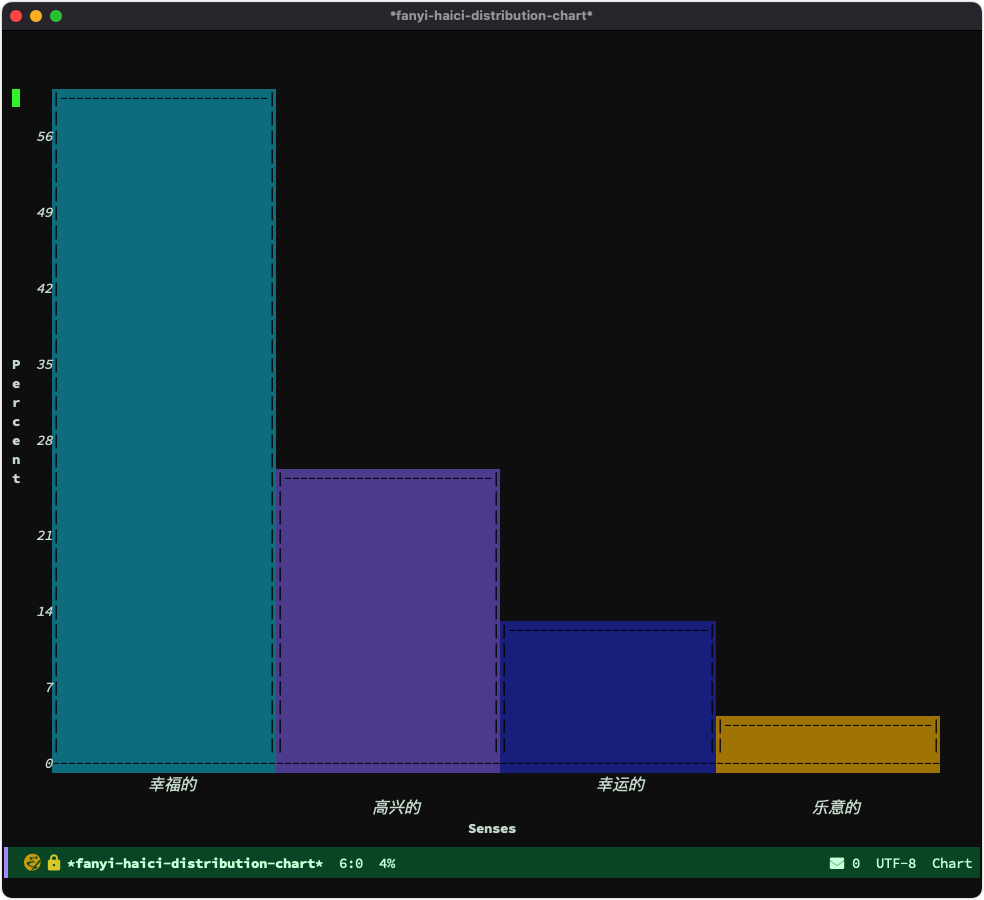Click the 幸福的 axis label
This screenshot has height=900, width=984.
(x=173, y=785)
